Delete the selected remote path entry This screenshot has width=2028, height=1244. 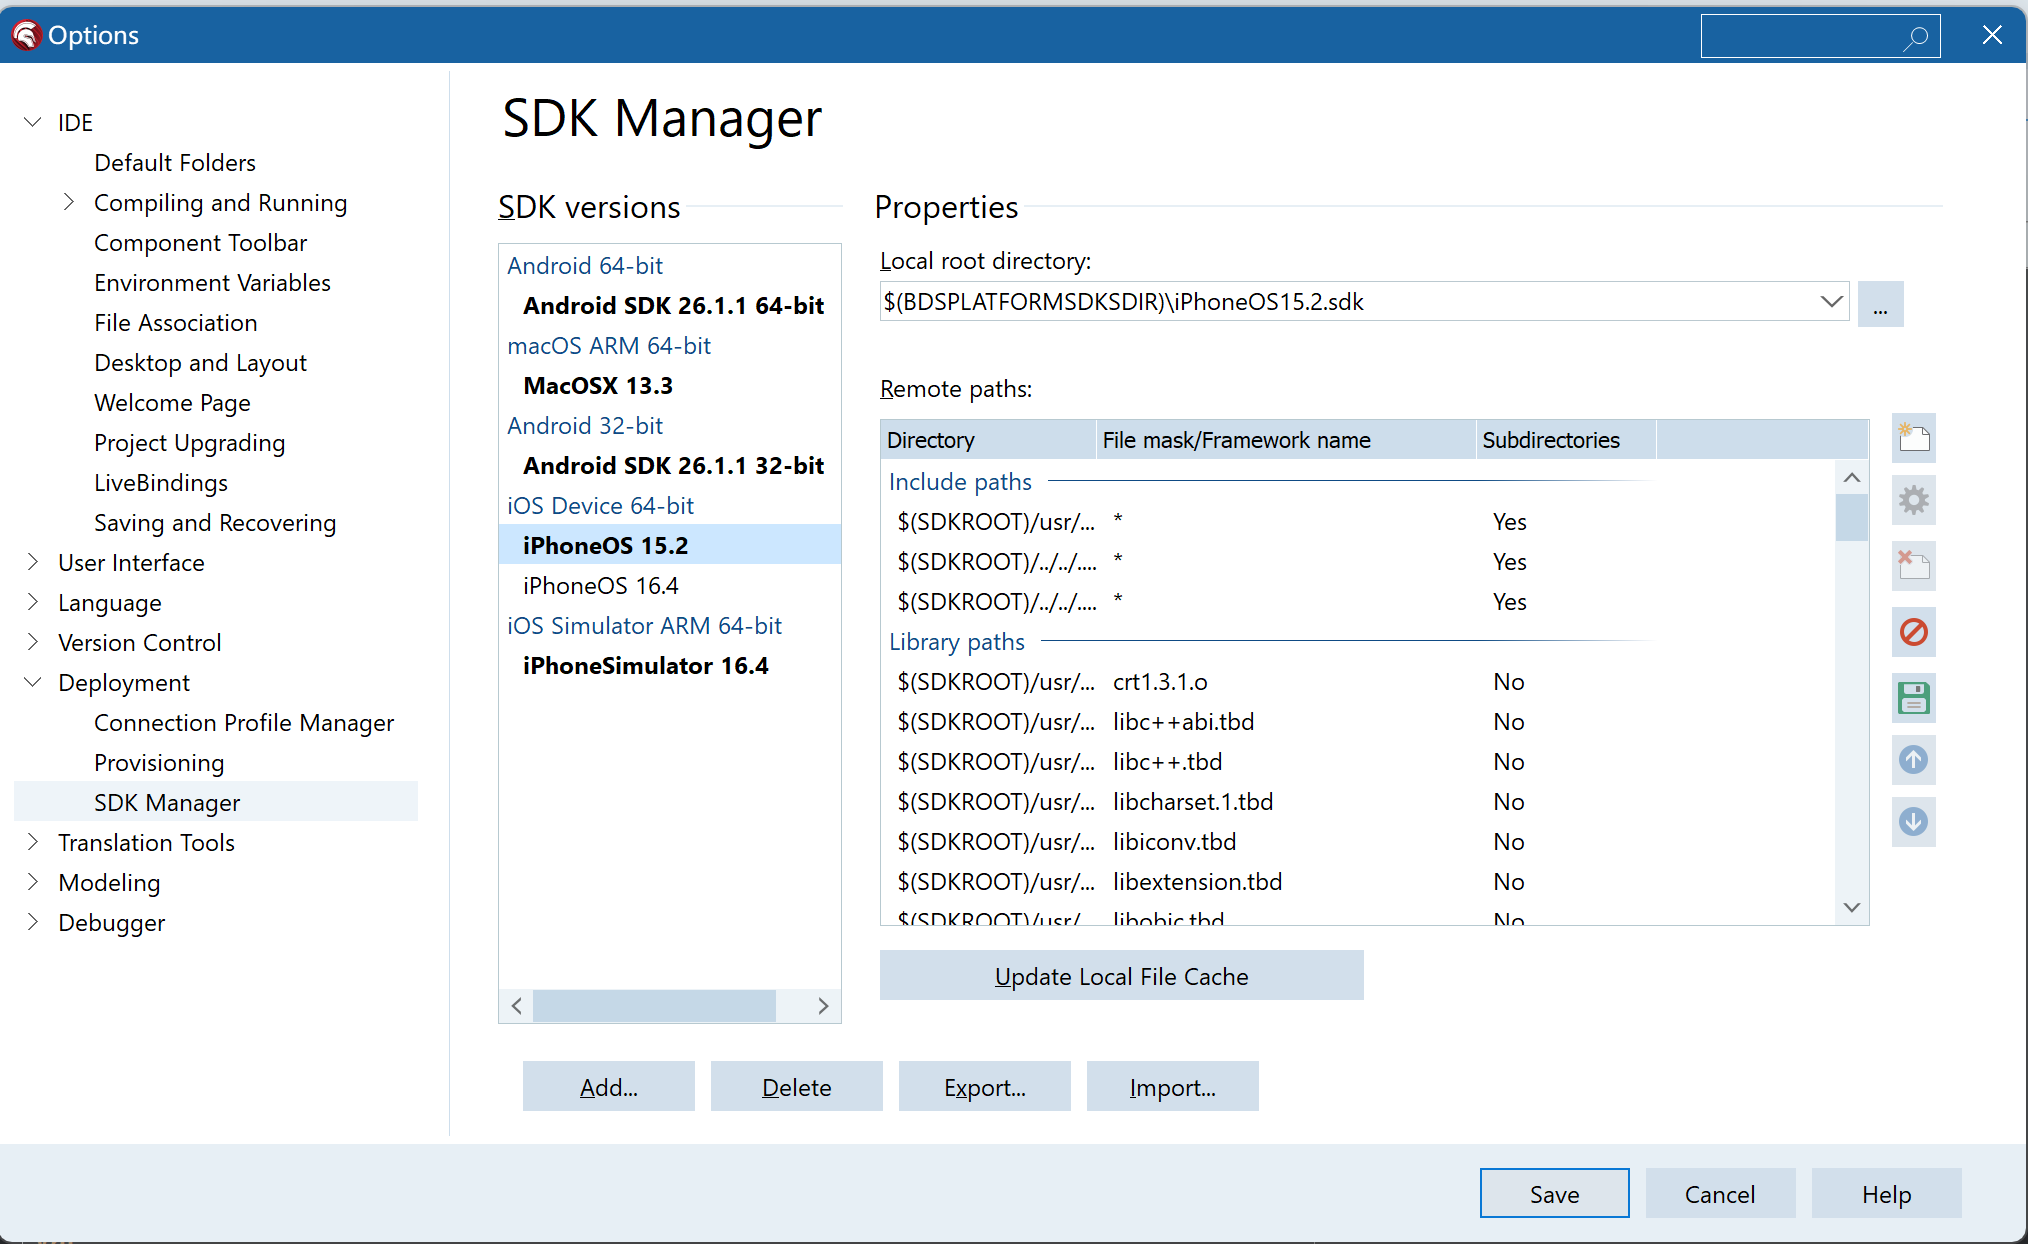[x=1913, y=565]
